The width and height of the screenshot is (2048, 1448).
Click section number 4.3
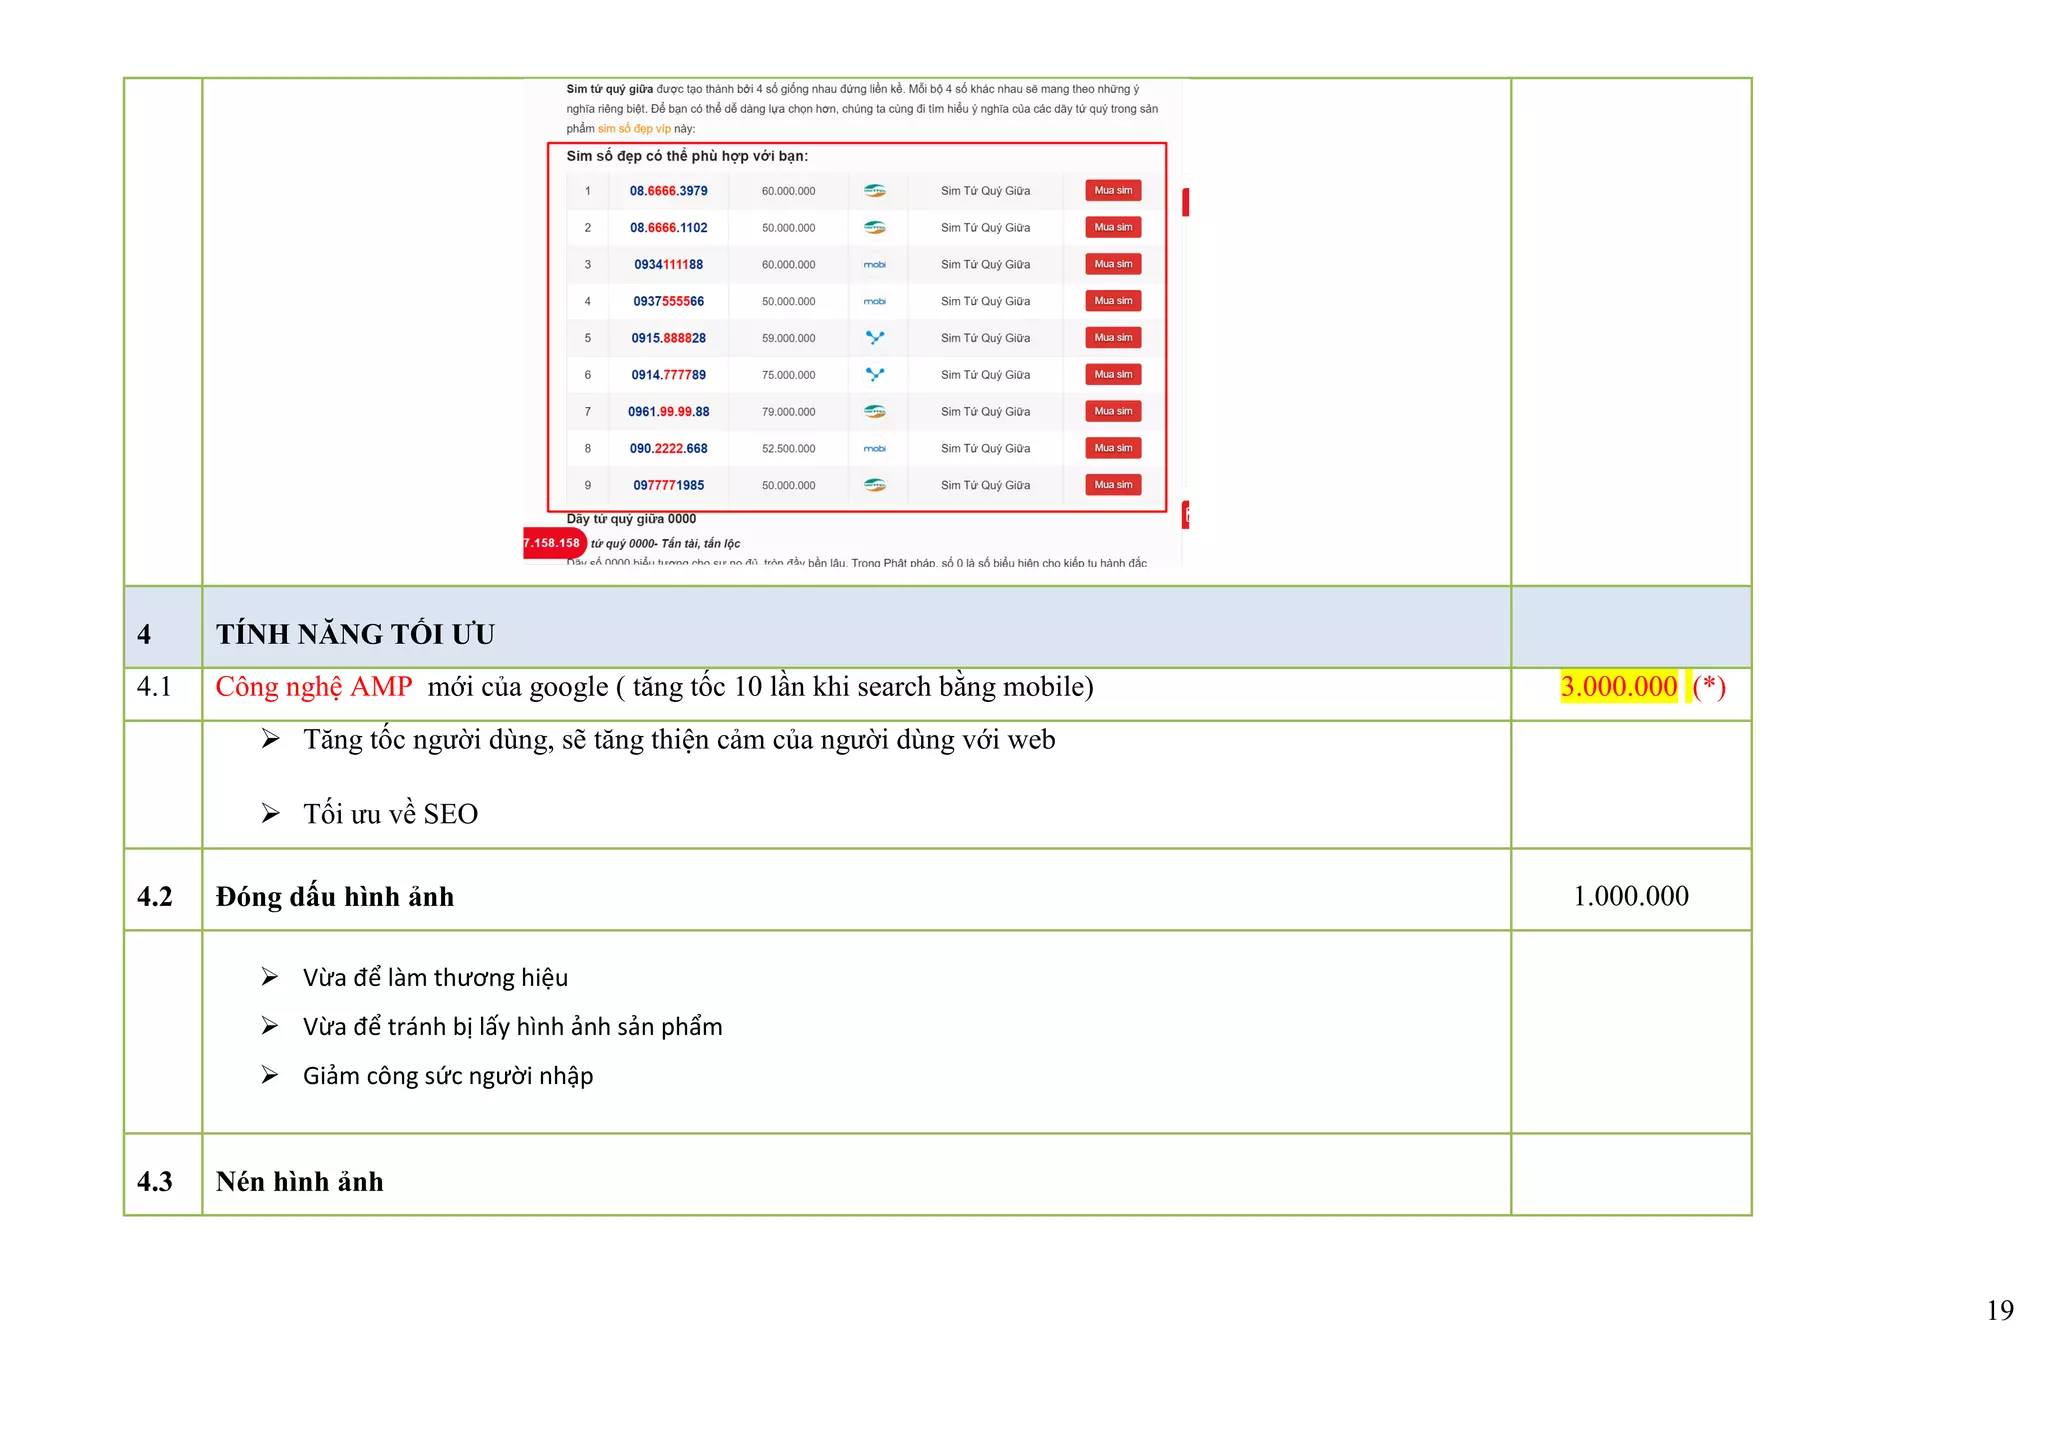click(155, 1181)
